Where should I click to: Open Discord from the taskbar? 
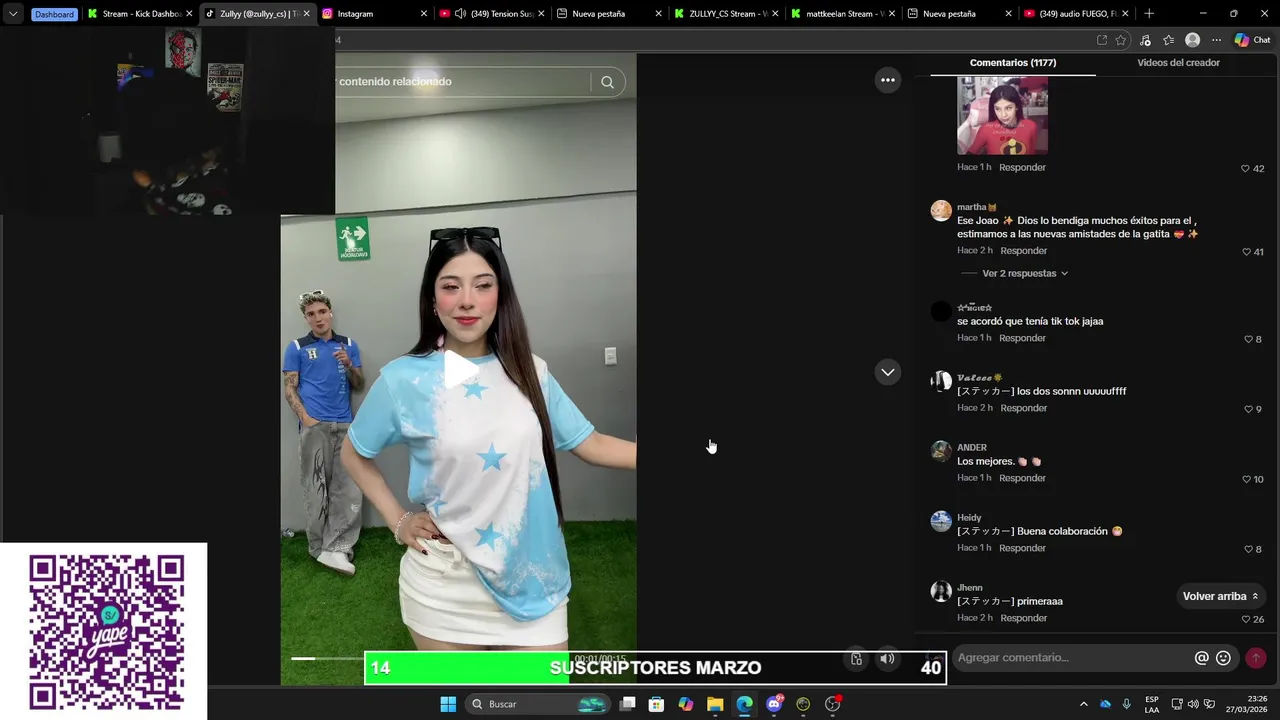click(x=774, y=704)
